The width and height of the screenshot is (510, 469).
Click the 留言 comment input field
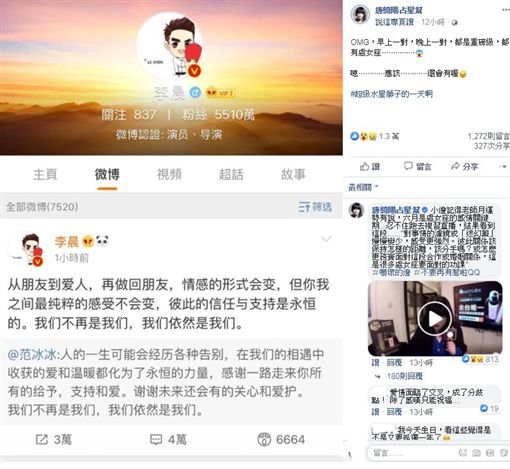click(x=413, y=453)
